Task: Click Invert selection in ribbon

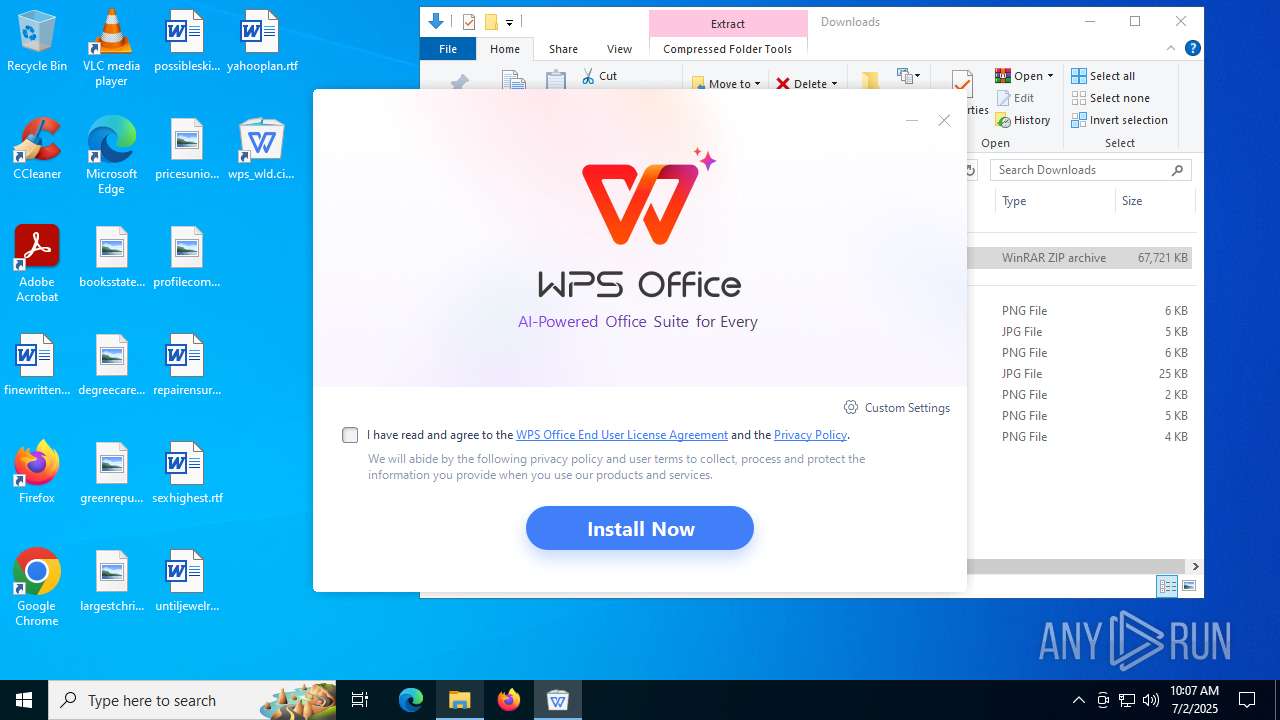Action: [x=1119, y=120]
